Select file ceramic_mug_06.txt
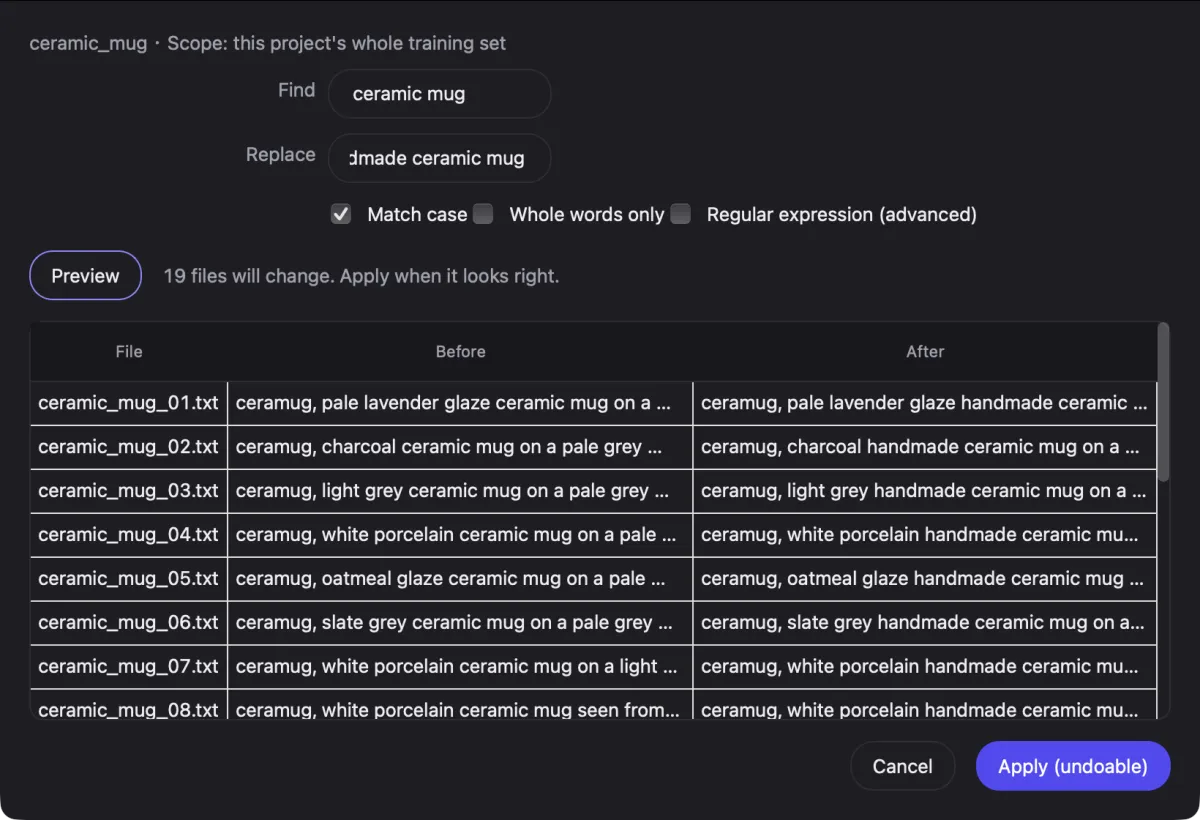The height and width of the screenshot is (820, 1200). tap(128, 623)
